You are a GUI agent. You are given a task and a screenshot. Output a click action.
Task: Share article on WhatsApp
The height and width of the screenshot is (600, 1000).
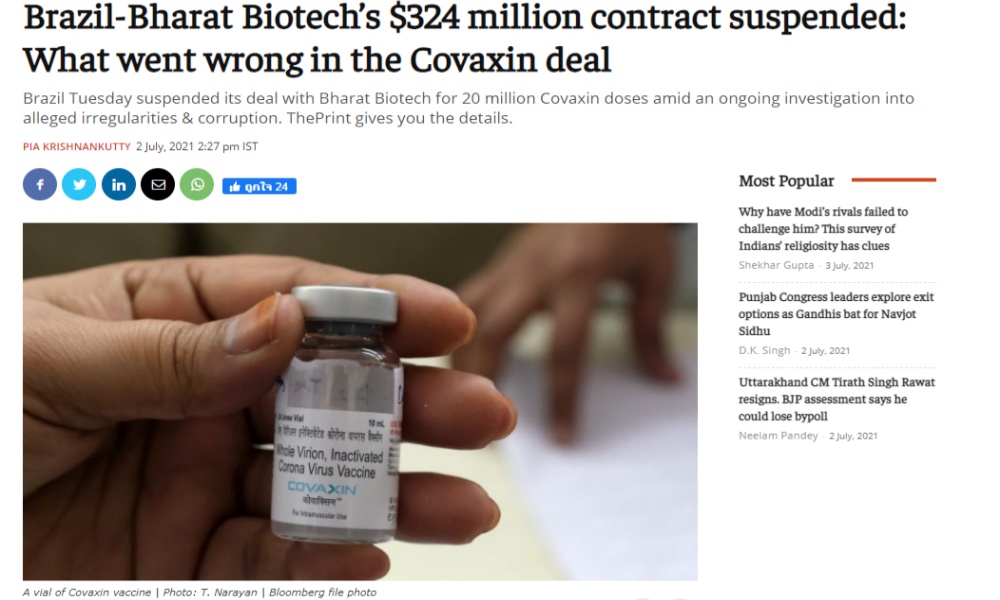point(196,185)
